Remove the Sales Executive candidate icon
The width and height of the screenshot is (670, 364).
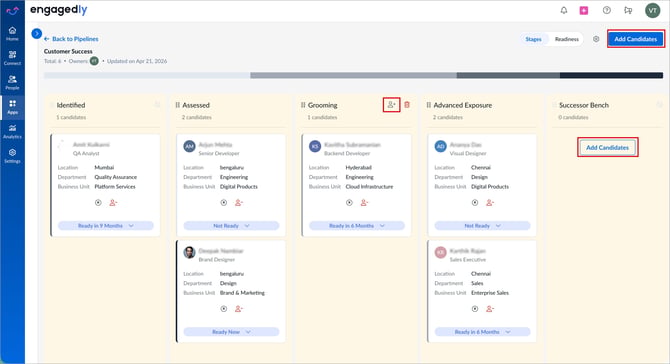coord(490,308)
